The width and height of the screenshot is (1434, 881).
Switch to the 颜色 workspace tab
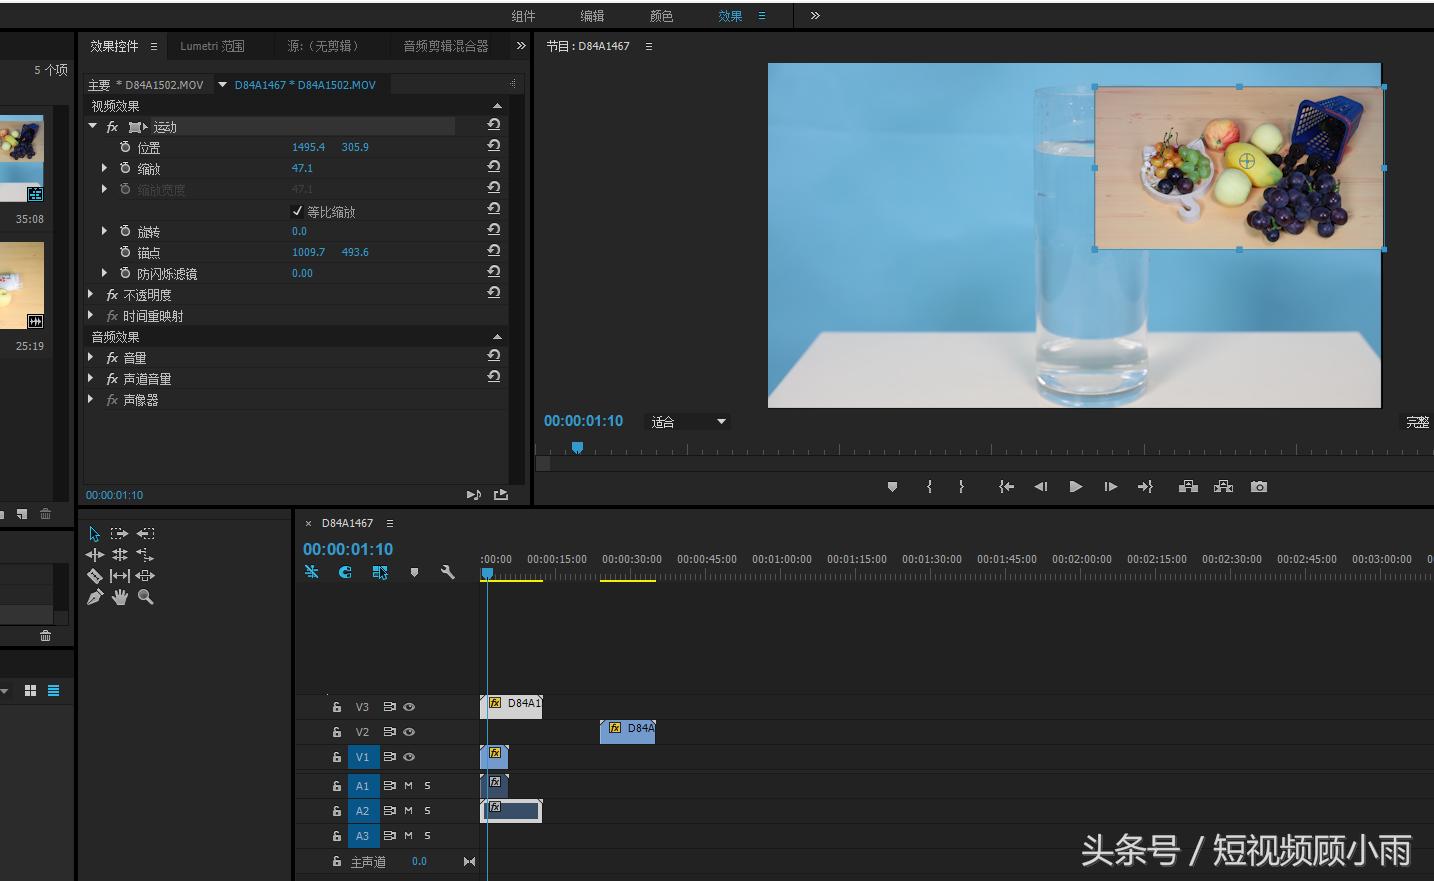661,16
